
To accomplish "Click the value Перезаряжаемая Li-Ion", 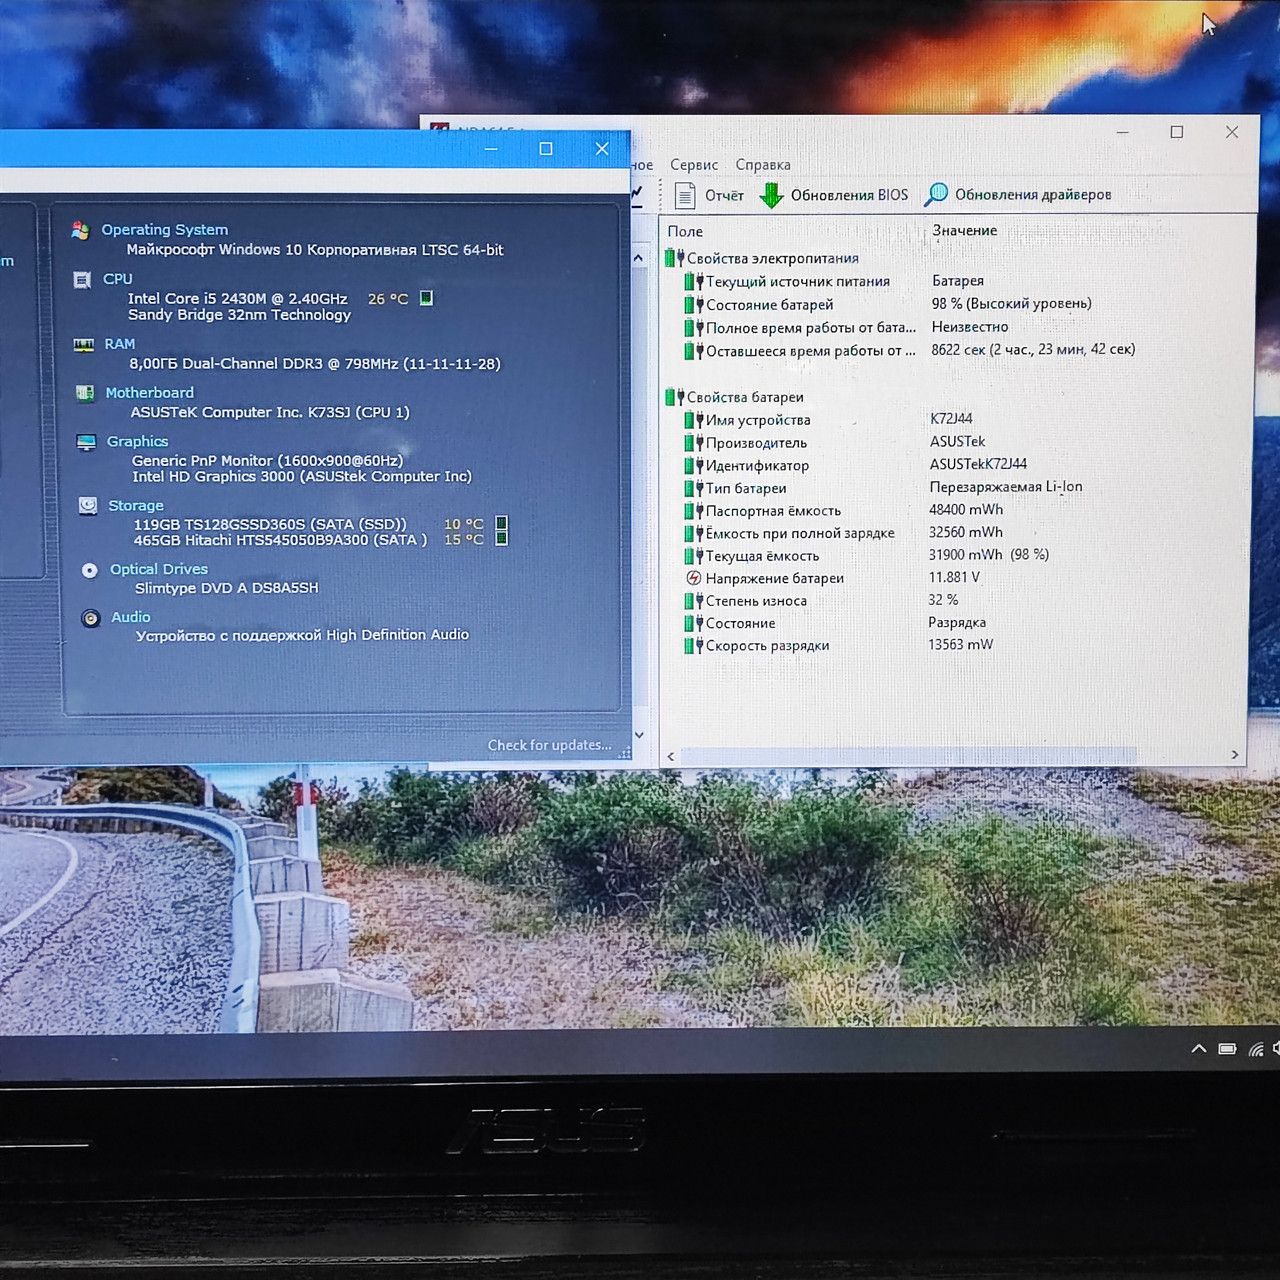I will coord(1006,487).
